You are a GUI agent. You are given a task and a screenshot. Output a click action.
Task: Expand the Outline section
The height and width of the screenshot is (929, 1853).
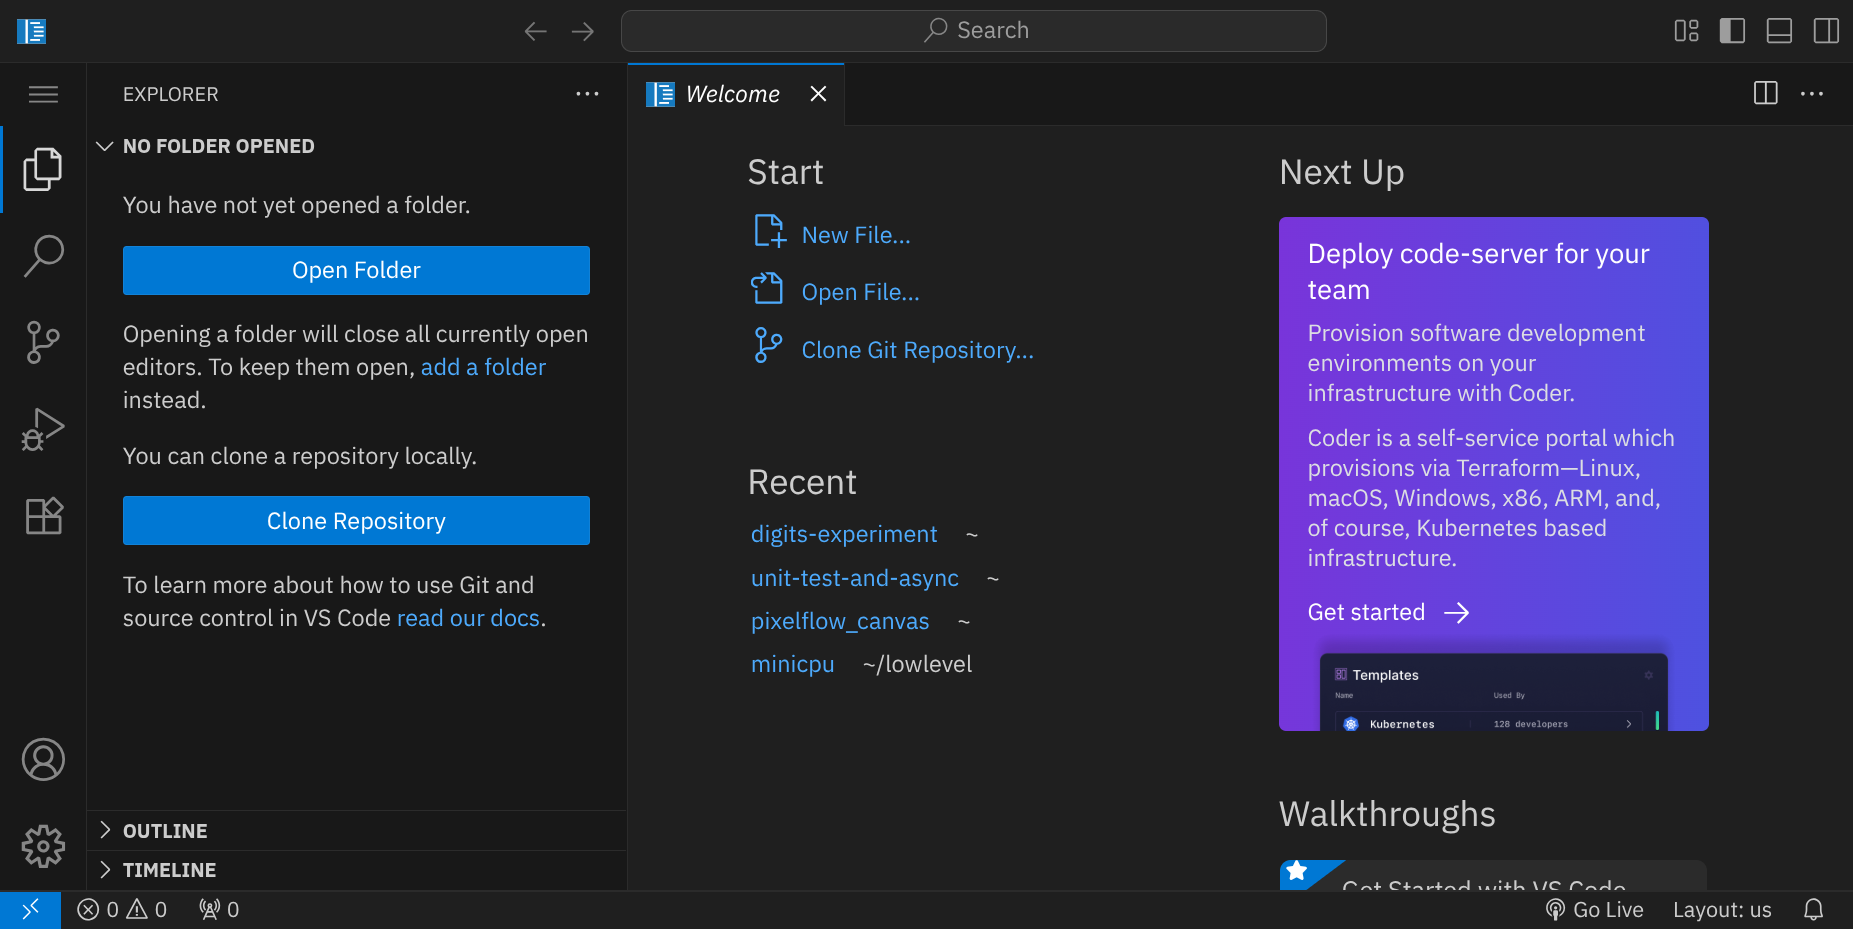pyautogui.click(x=165, y=831)
